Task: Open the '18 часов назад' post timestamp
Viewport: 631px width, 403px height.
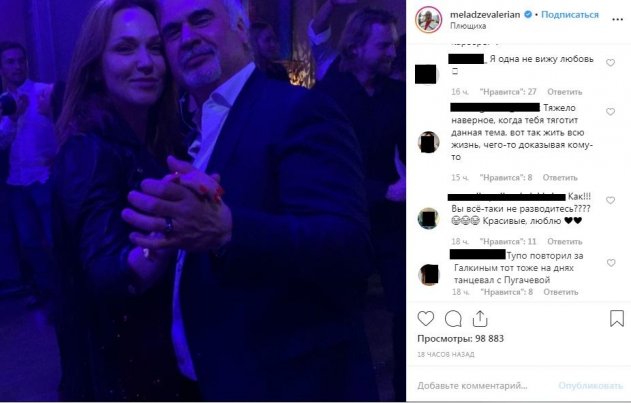Action: tap(446, 356)
